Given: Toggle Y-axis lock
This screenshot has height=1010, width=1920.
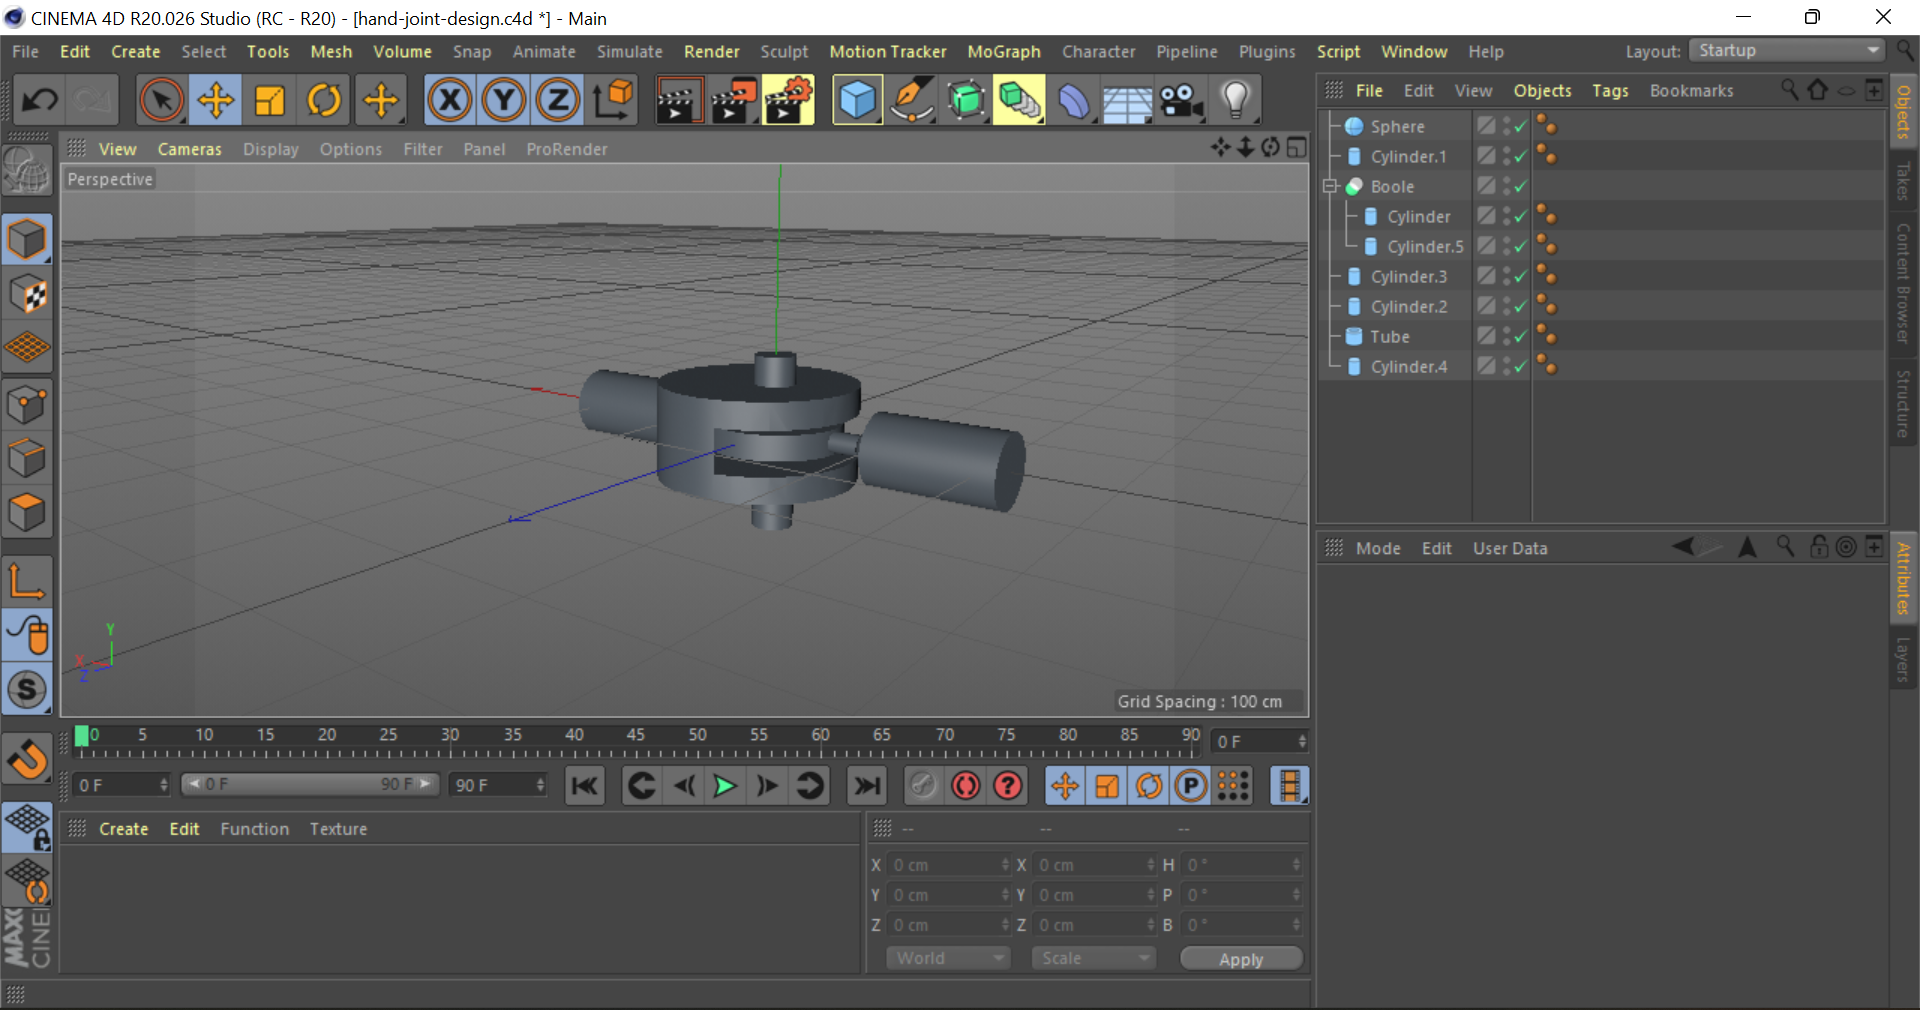Looking at the screenshot, I should (x=504, y=100).
